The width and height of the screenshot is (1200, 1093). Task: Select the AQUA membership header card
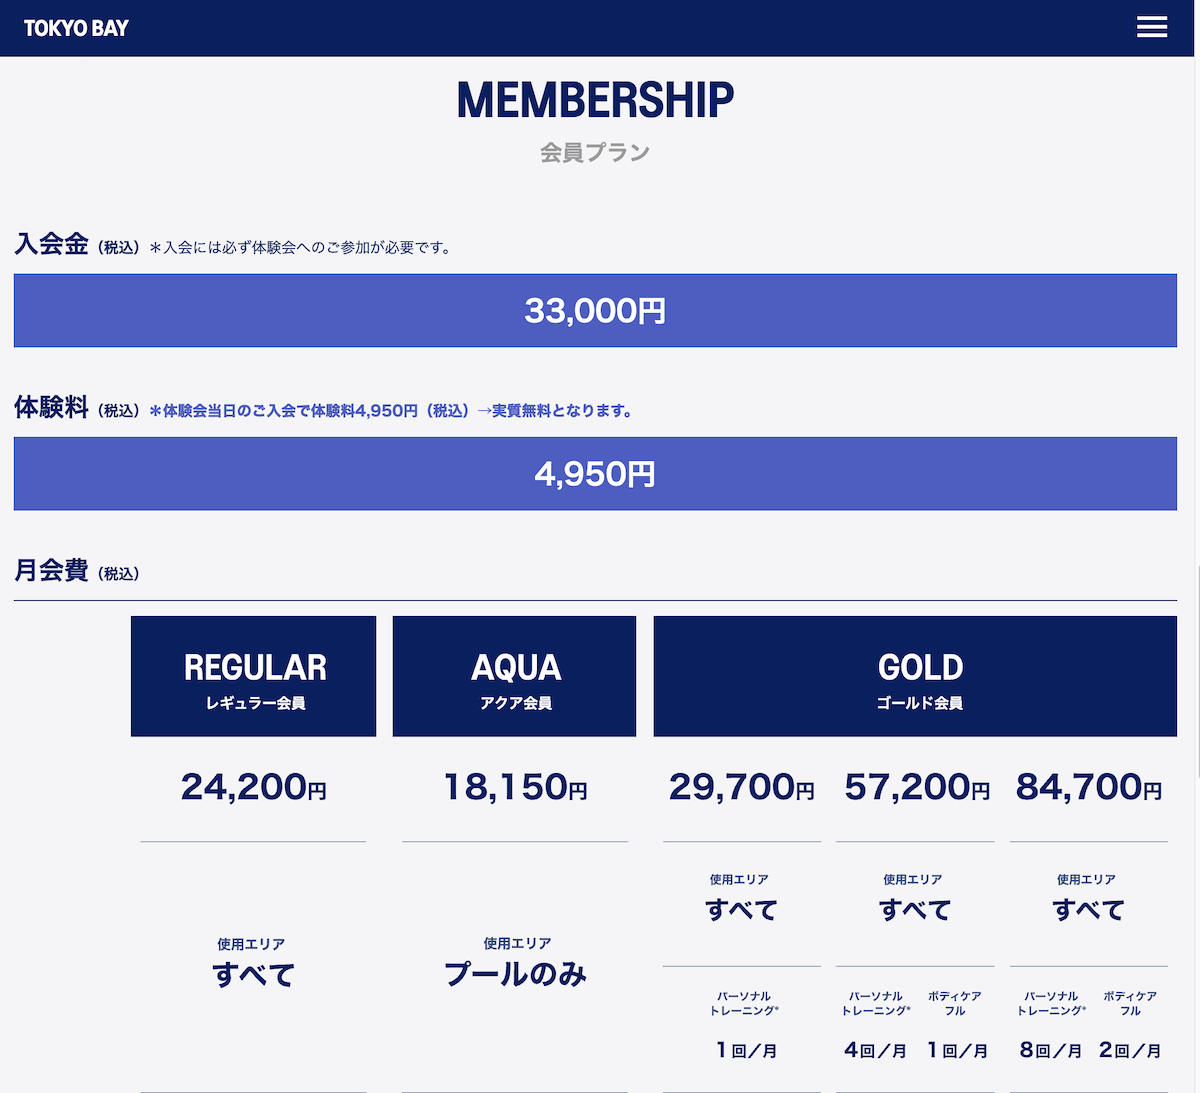[x=514, y=676]
